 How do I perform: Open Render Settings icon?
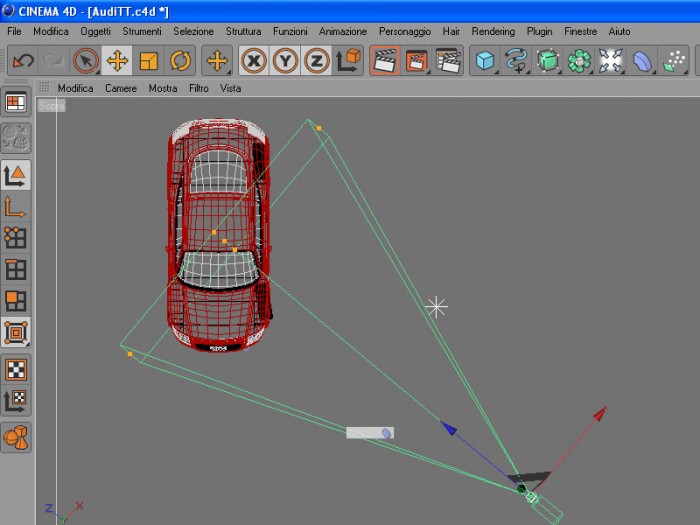pyautogui.click(x=448, y=60)
